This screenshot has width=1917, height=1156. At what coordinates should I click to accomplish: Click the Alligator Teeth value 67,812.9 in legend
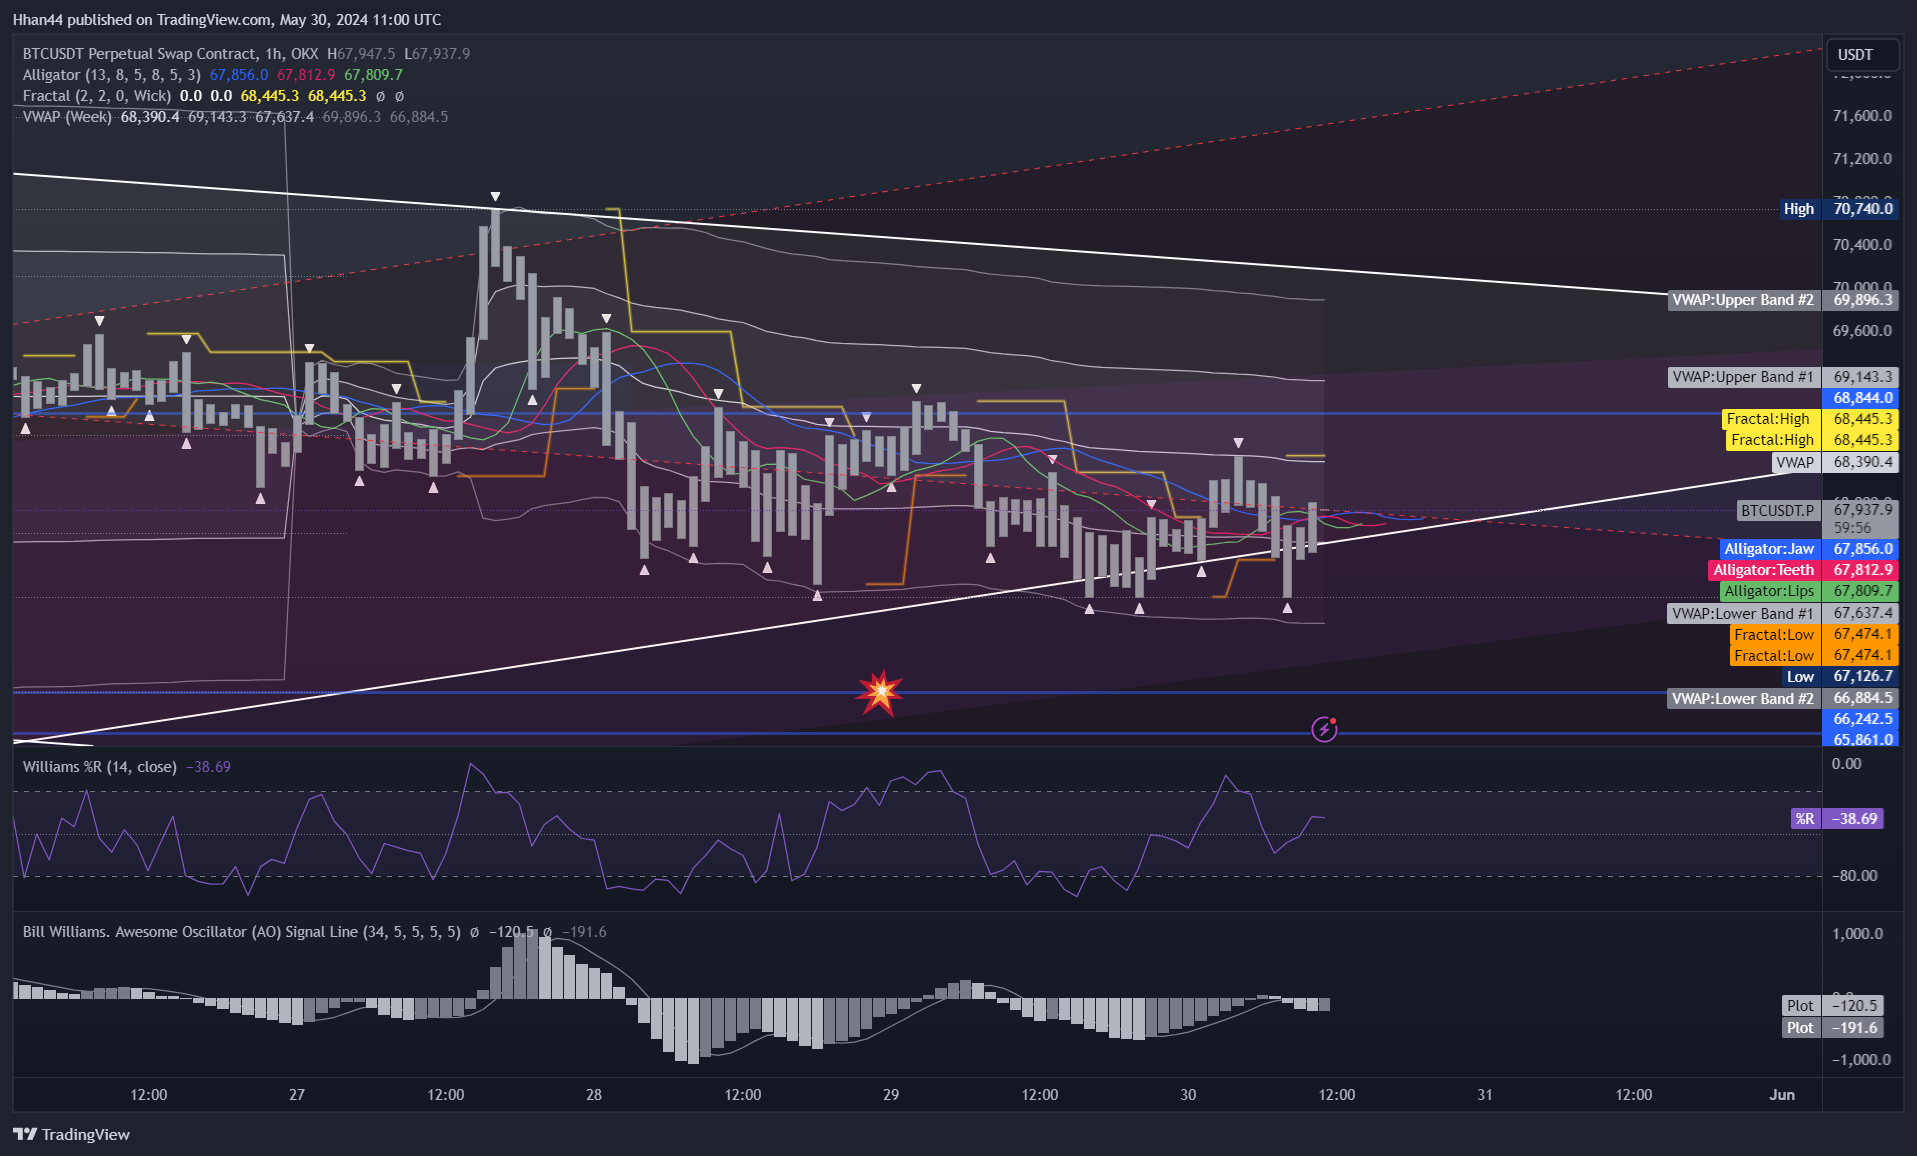[306, 75]
